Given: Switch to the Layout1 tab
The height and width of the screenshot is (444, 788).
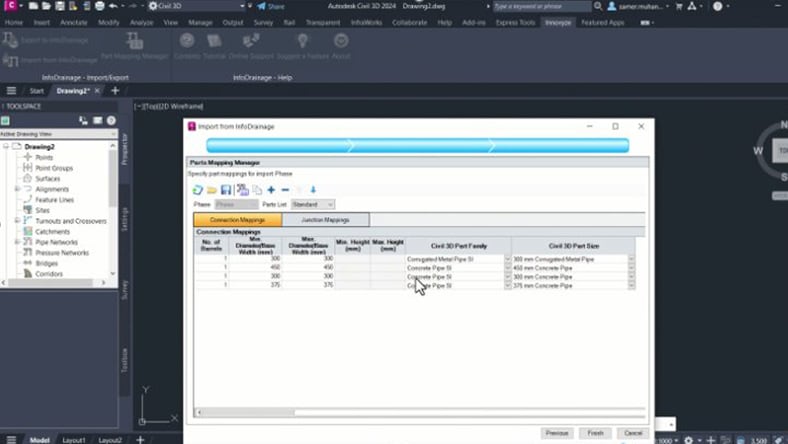Looking at the screenshot, I should click(74, 440).
